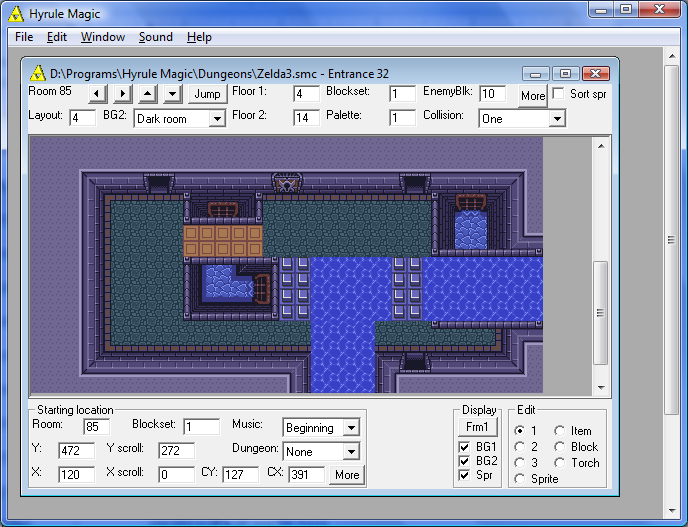Click the down arrow room navigation button
This screenshot has width=688, height=527.
click(172, 94)
